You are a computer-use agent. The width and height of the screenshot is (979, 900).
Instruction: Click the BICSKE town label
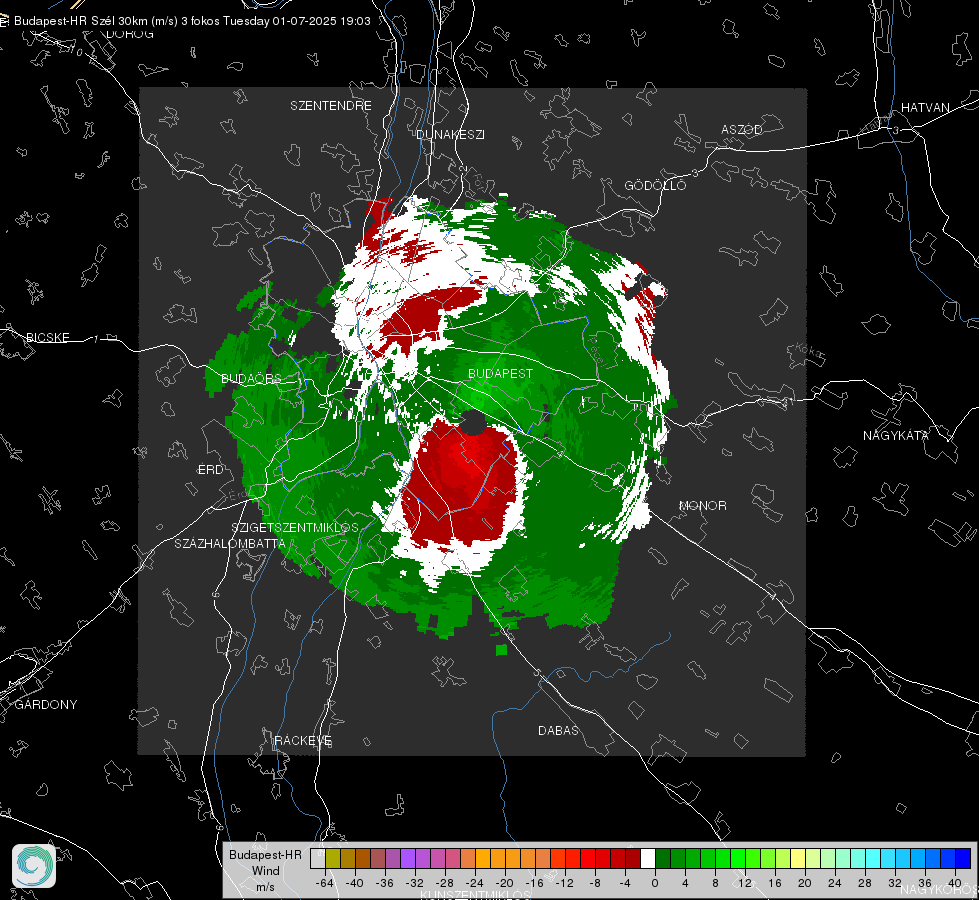click(x=47, y=337)
